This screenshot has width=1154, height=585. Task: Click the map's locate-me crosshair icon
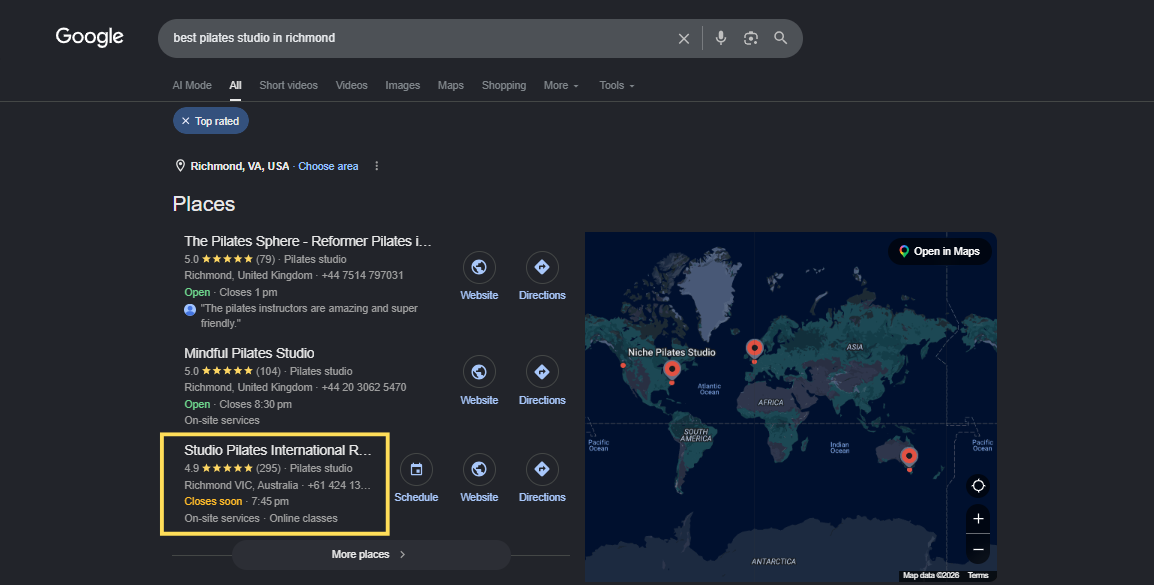tap(978, 486)
